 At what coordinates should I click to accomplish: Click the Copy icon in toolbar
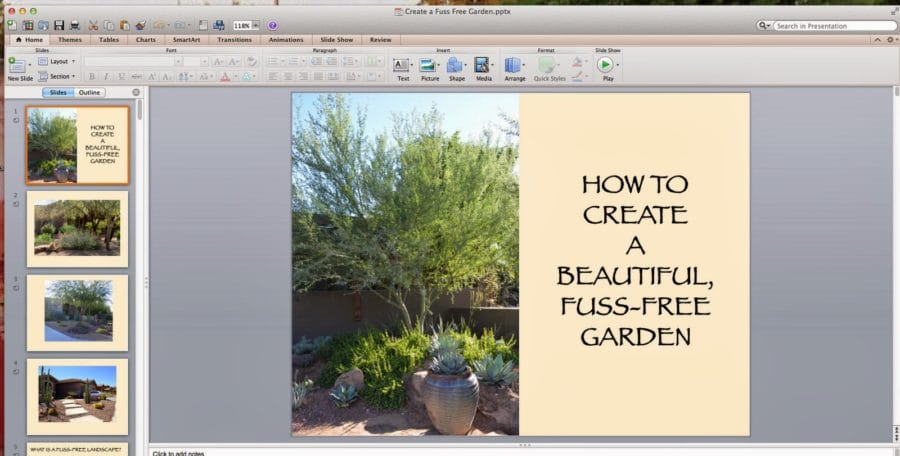click(x=108, y=25)
